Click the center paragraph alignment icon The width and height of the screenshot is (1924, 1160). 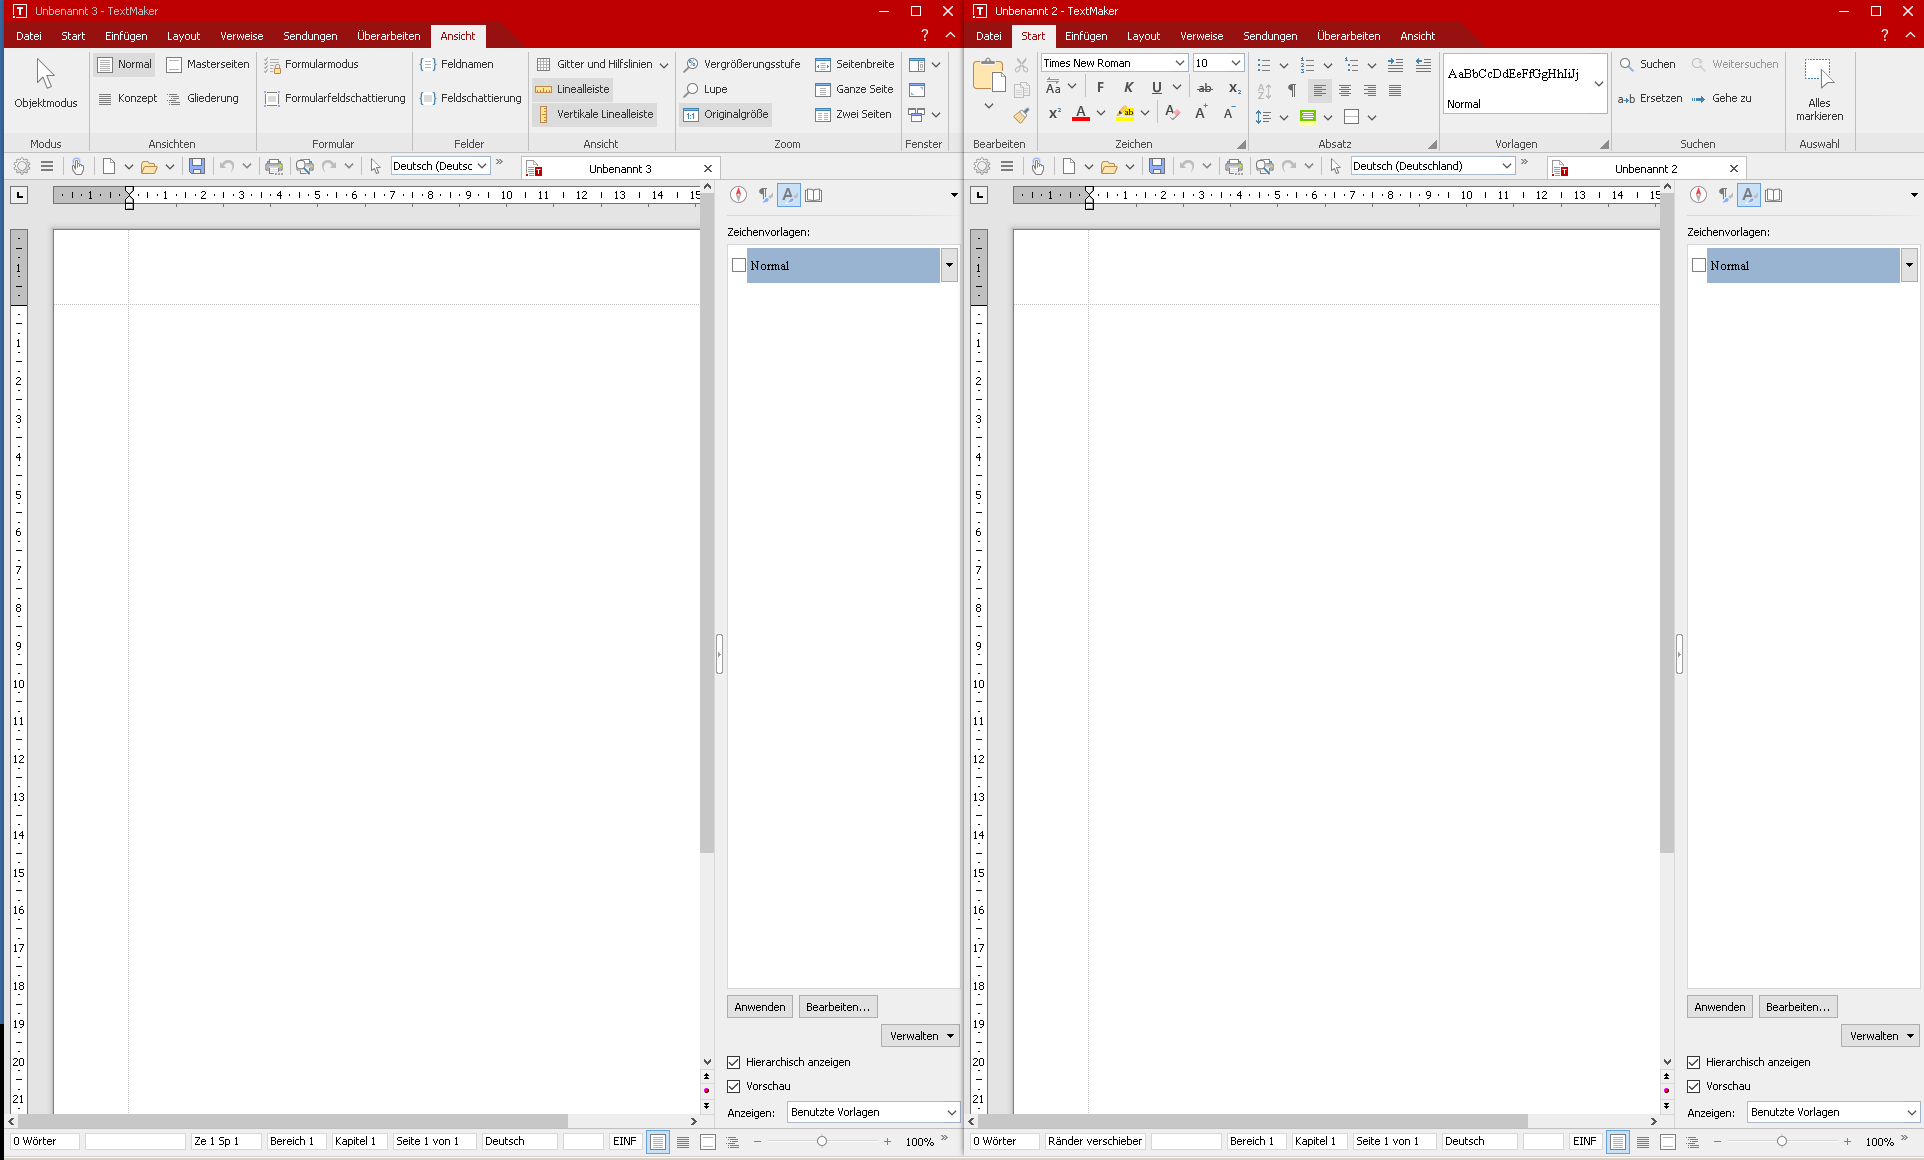1345,90
